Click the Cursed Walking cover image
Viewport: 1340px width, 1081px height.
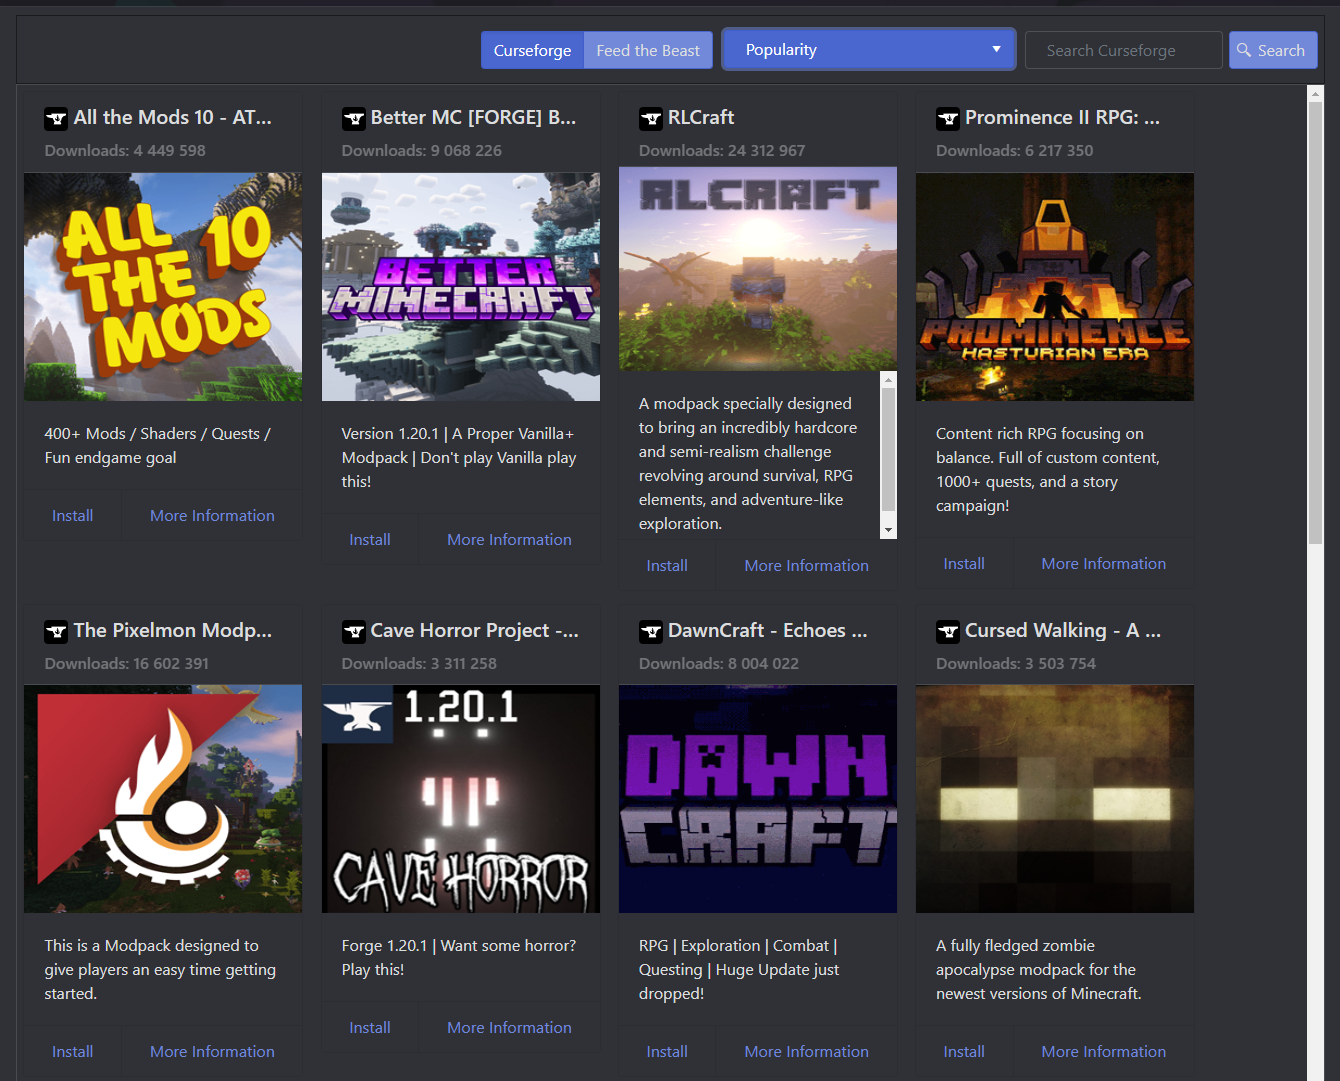coord(1055,799)
